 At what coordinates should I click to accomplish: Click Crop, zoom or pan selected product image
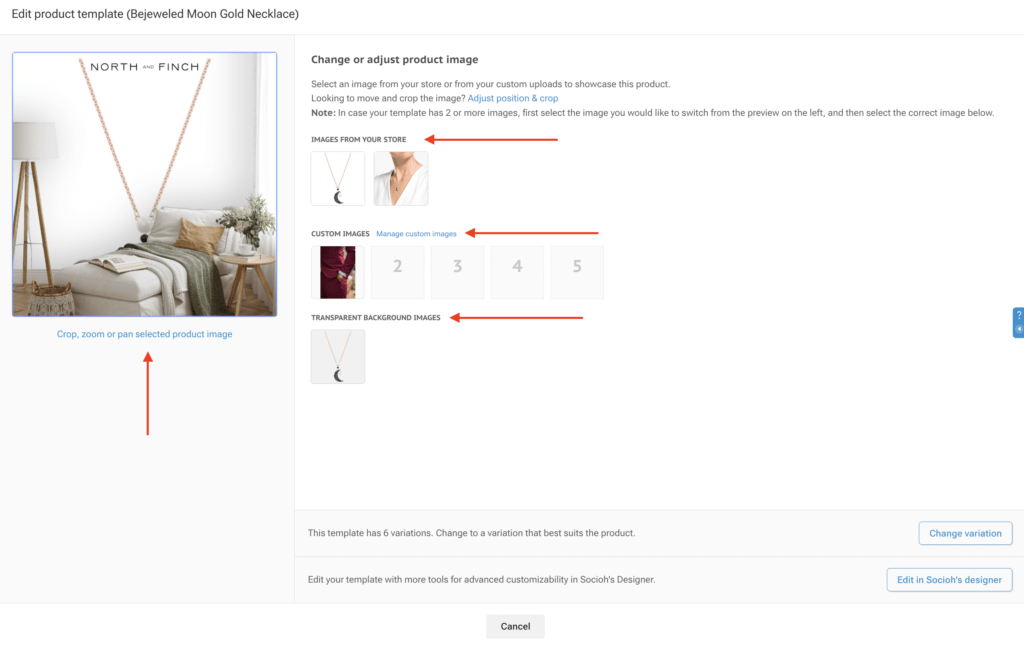coord(144,334)
